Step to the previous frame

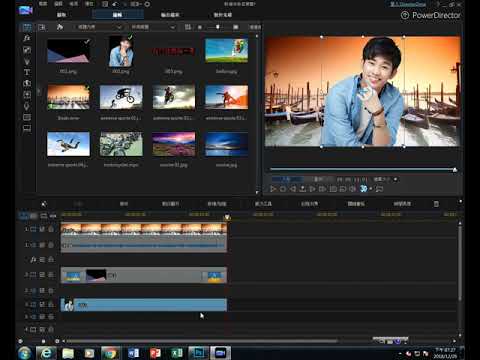tap(293, 189)
